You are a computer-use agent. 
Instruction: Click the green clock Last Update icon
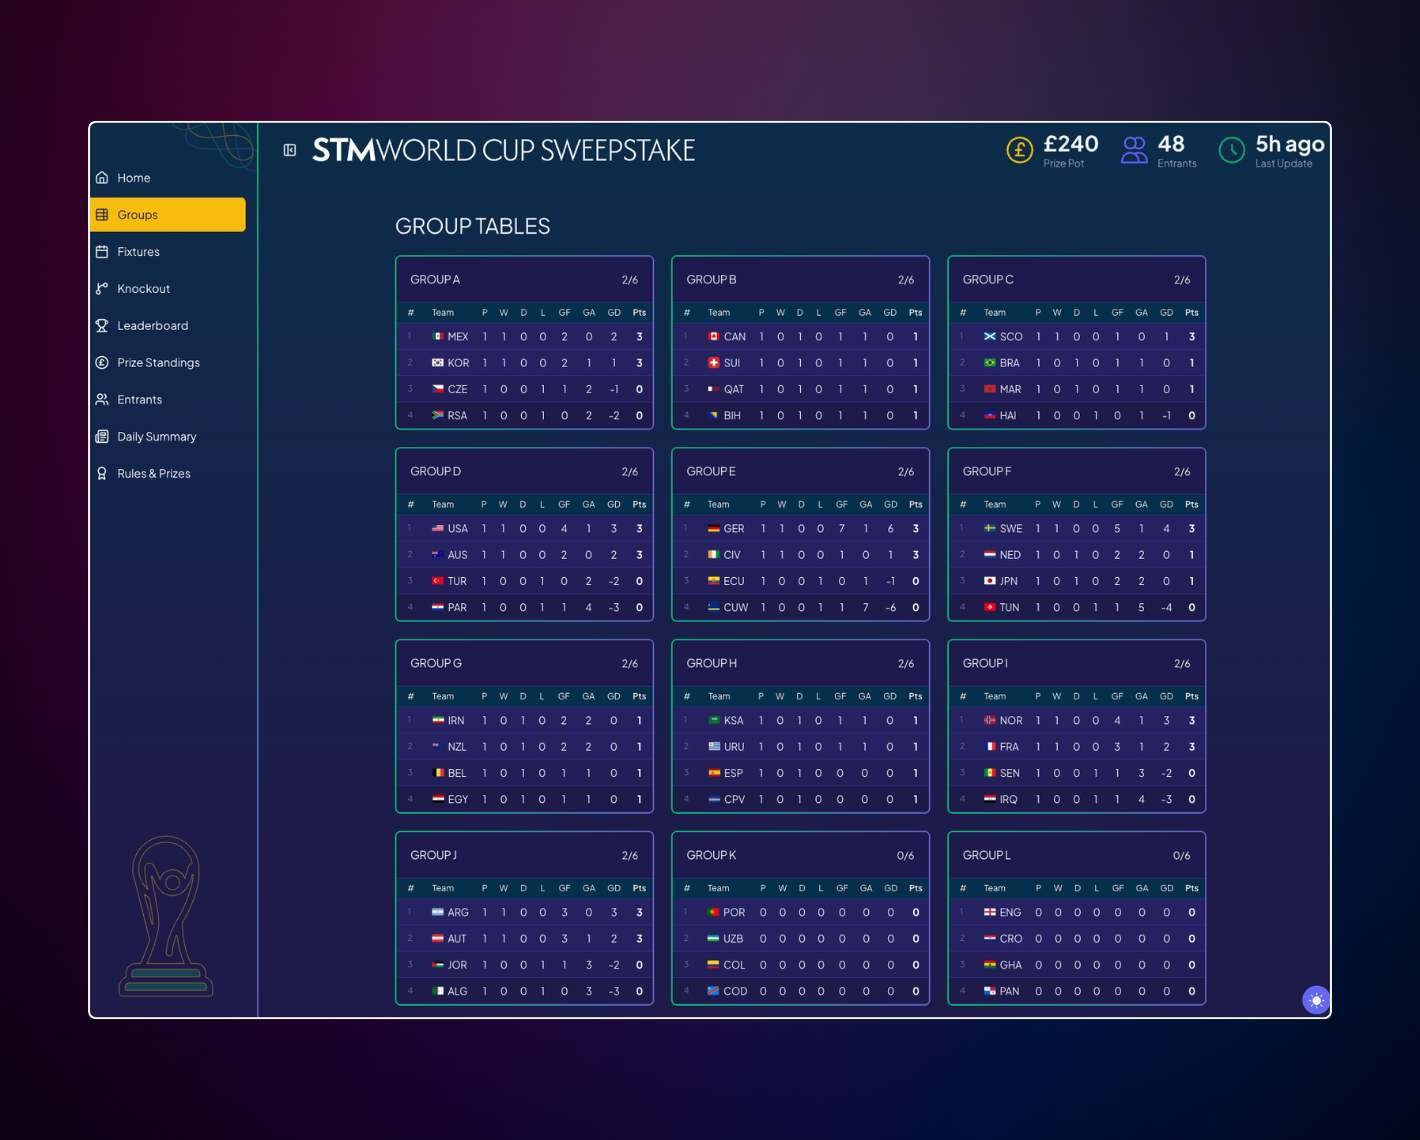point(1232,151)
